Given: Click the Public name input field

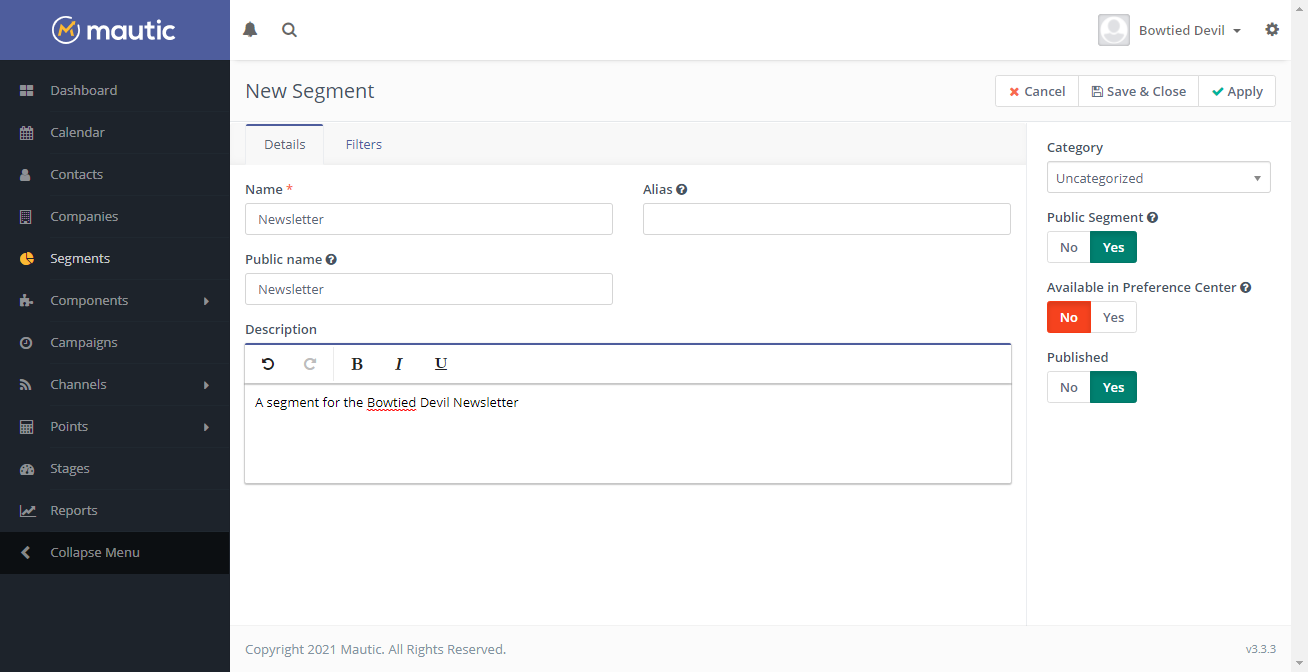Looking at the screenshot, I should pyautogui.click(x=429, y=289).
